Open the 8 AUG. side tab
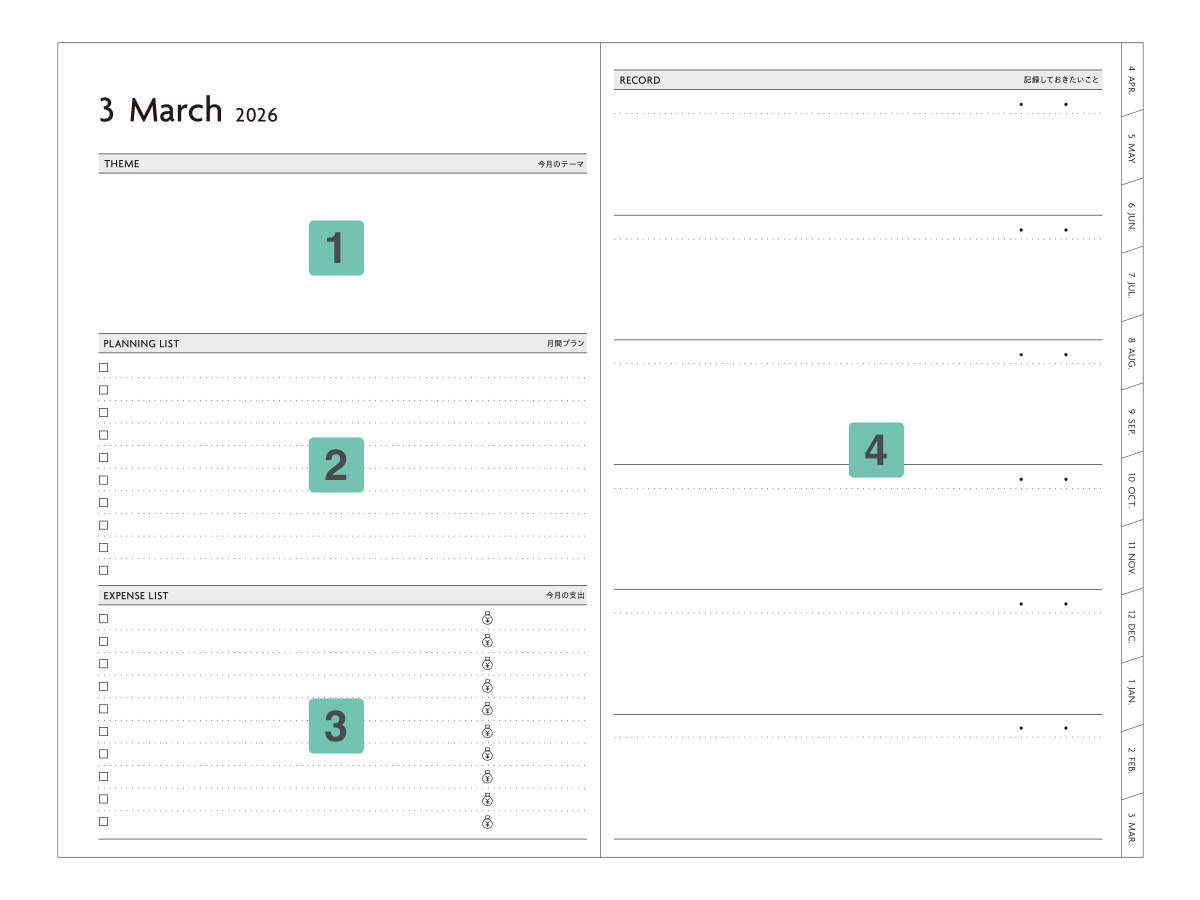Viewport: 1200px width, 900px height. click(x=1131, y=351)
